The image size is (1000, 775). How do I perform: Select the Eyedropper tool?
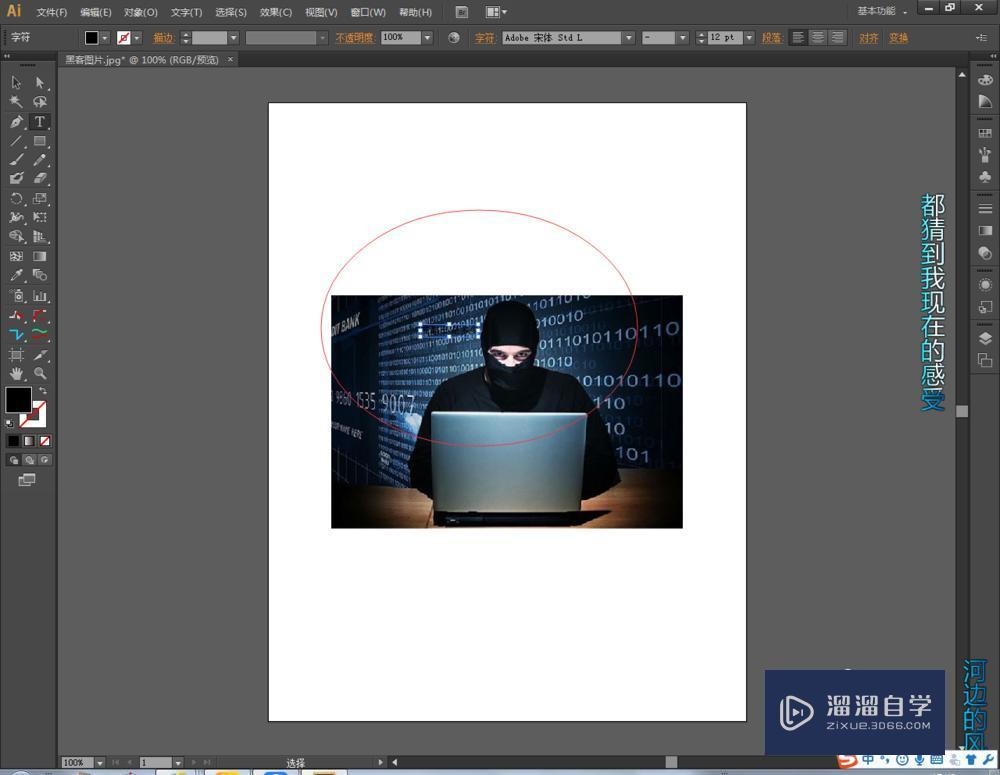[17, 276]
